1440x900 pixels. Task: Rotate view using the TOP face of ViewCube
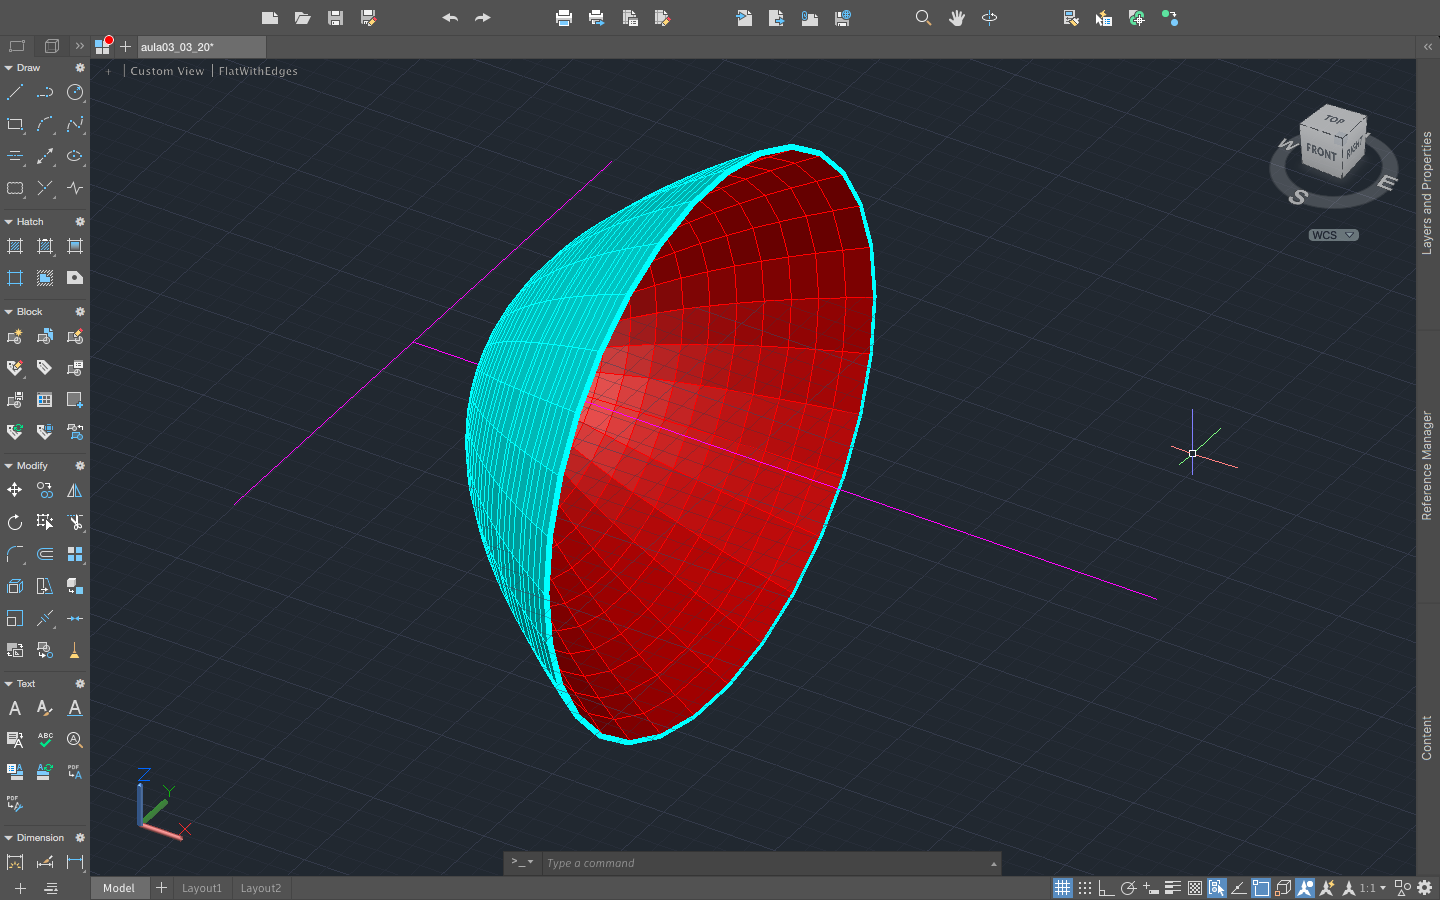click(1332, 120)
